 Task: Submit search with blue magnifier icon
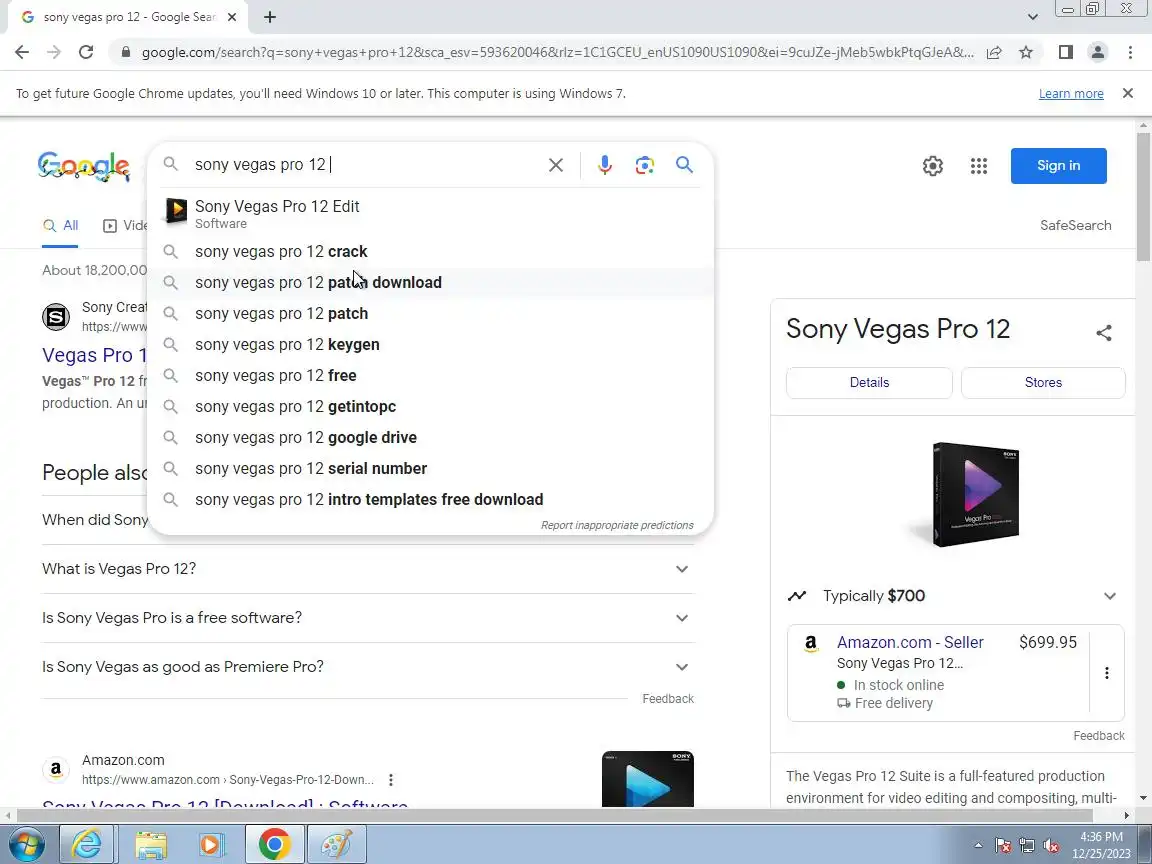pyautogui.click(x=684, y=165)
